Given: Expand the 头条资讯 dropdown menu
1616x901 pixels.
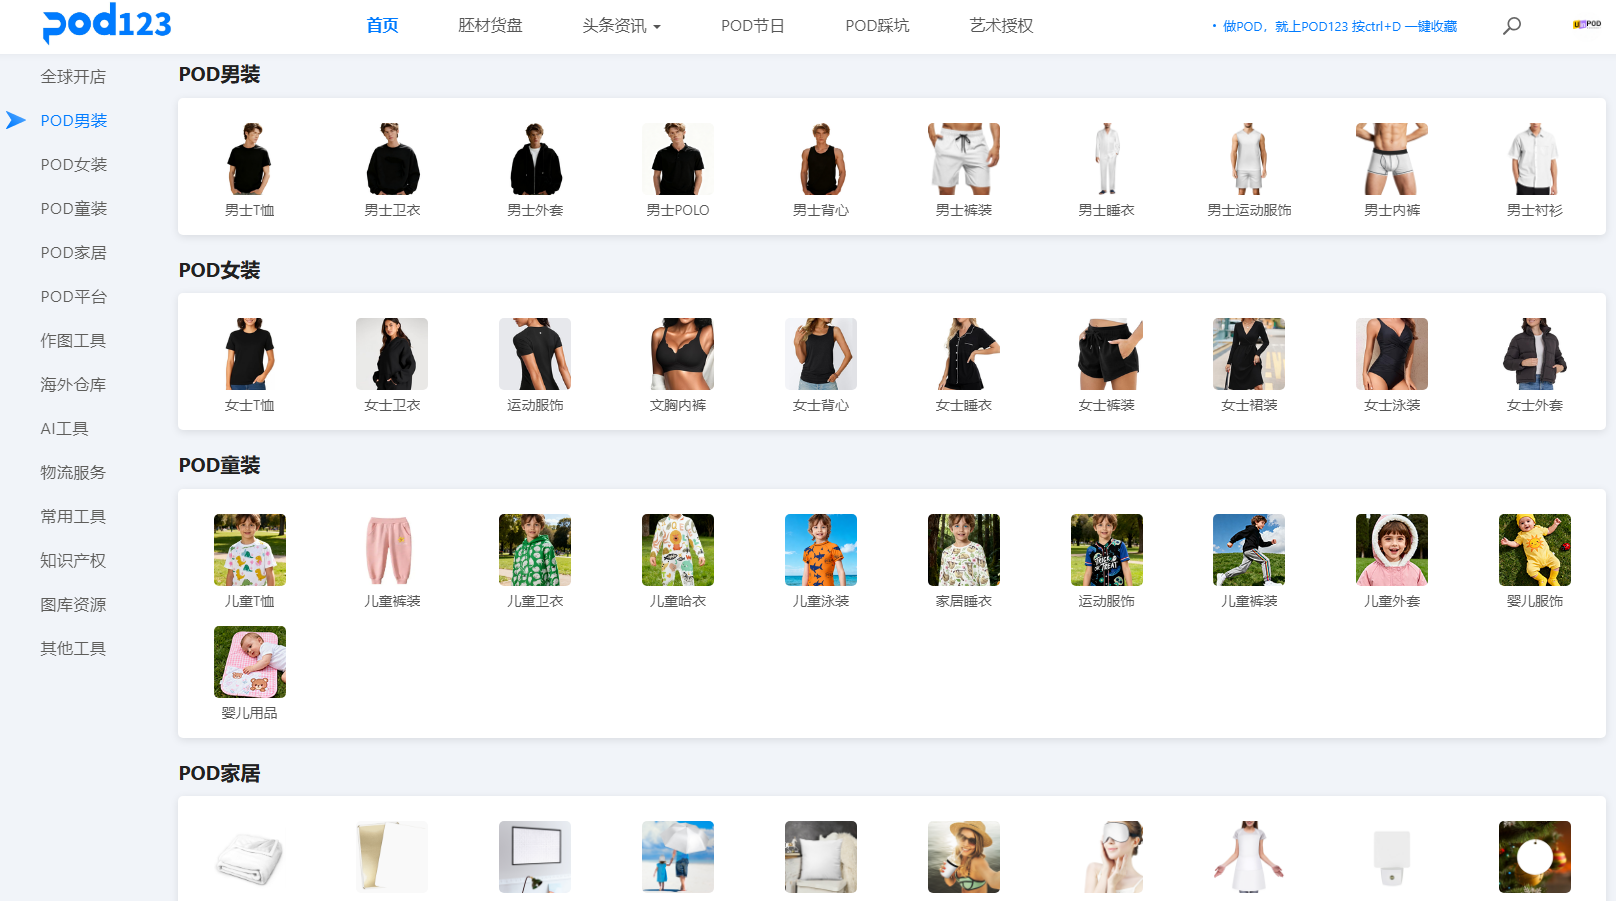Looking at the screenshot, I should tap(621, 26).
